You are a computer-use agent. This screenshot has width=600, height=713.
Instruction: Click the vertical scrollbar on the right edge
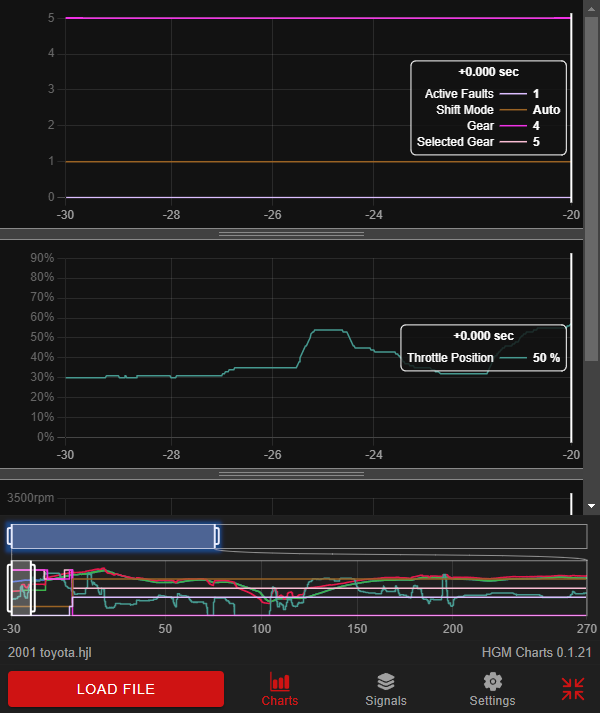592,180
